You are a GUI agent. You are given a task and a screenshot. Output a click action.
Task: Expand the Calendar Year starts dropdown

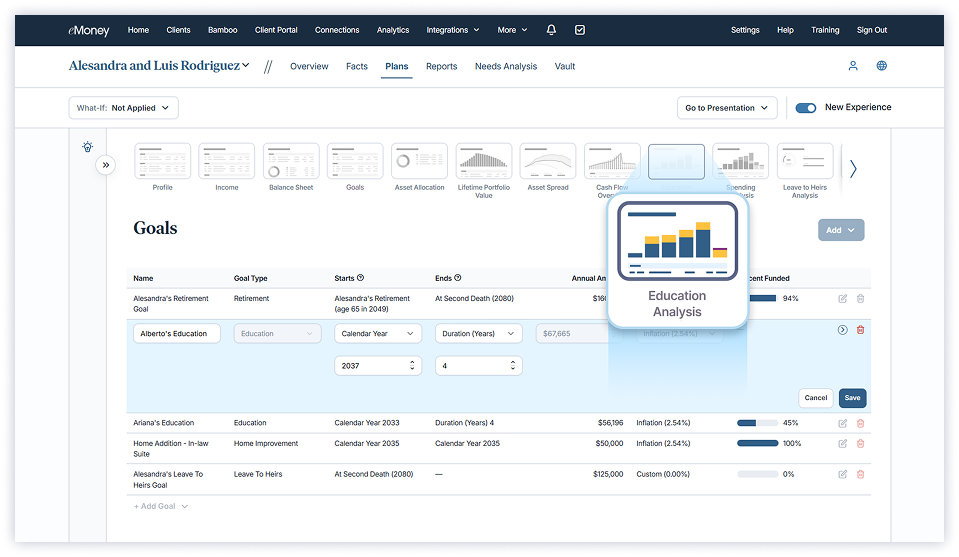pos(377,334)
